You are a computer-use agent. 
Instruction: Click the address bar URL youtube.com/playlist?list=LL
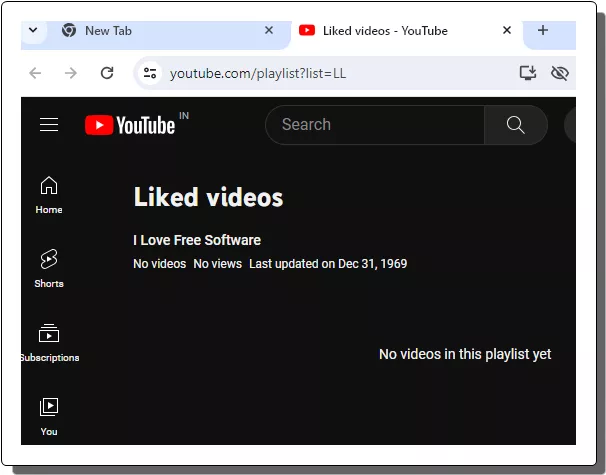click(x=258, y=73)
